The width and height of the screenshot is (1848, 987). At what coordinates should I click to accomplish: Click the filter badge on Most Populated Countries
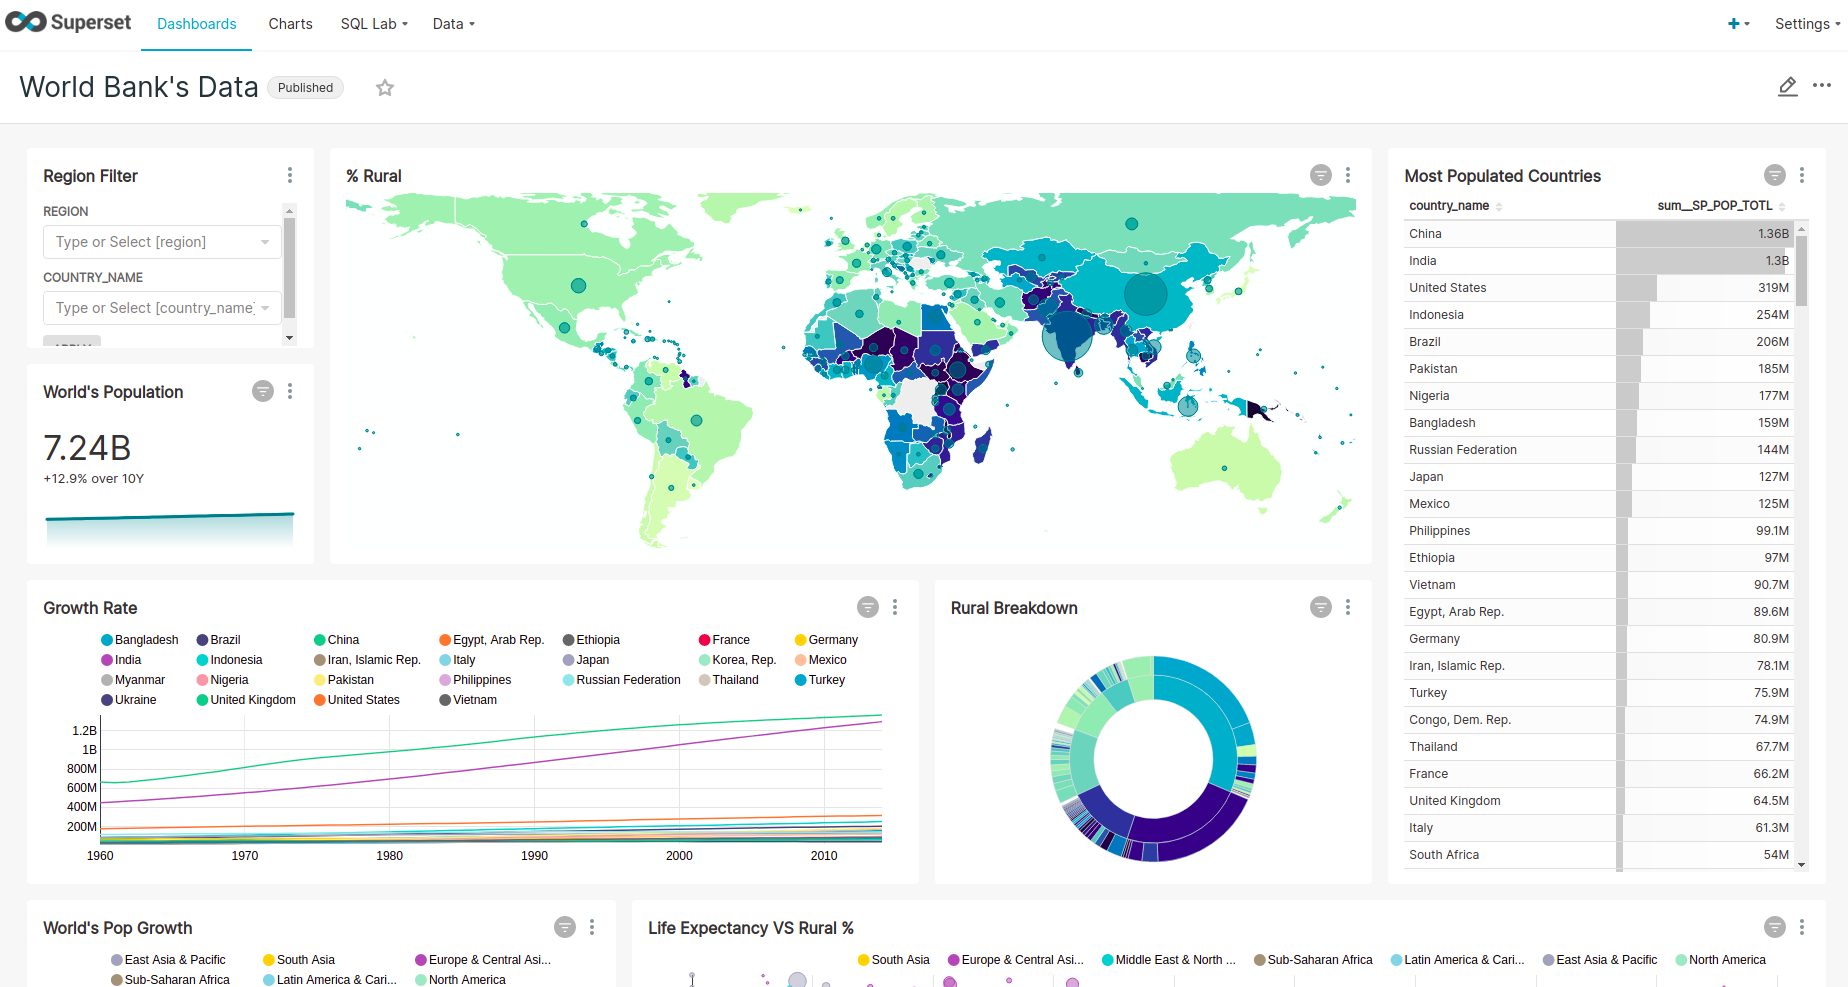point(1775,176)
